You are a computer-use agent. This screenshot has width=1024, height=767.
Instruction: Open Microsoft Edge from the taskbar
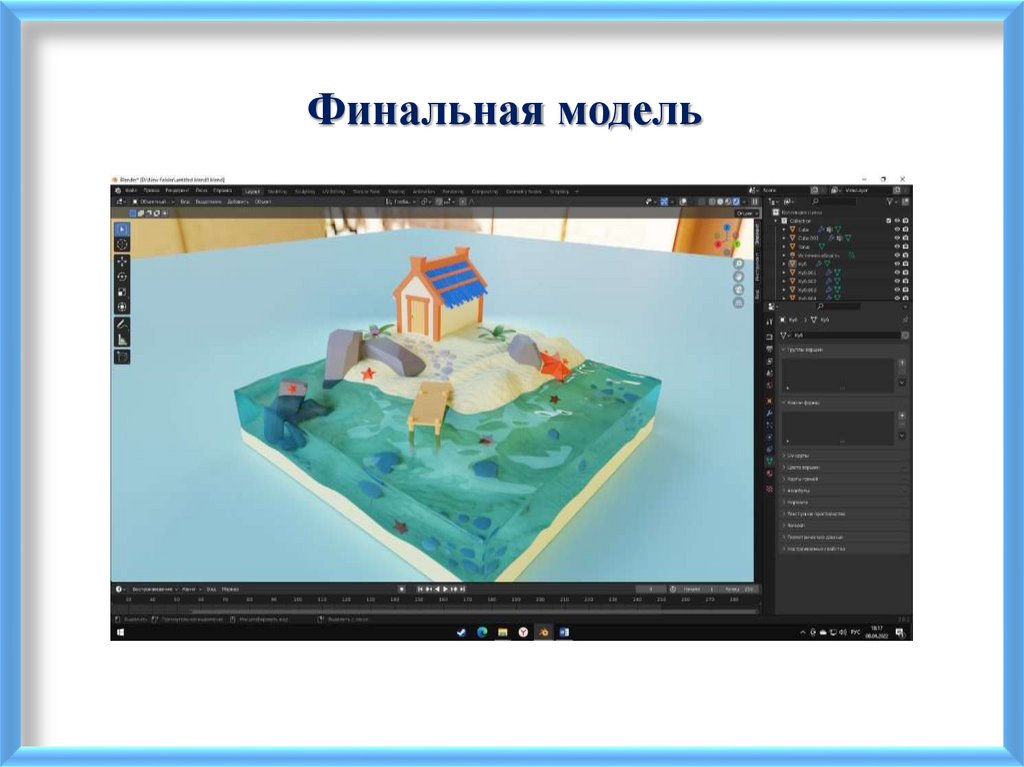click(482, 632)
